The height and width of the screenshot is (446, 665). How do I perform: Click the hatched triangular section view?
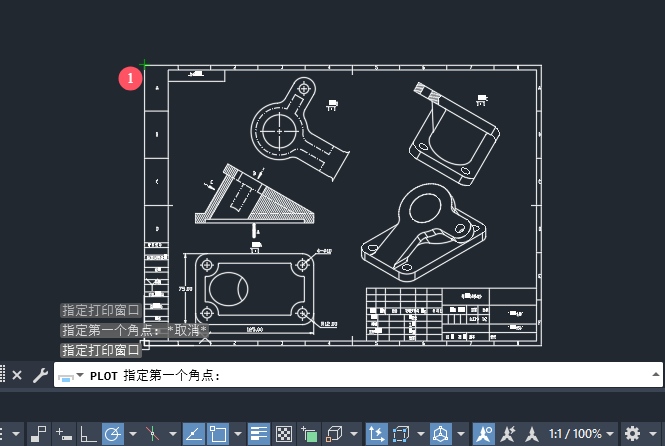[254, 195]
